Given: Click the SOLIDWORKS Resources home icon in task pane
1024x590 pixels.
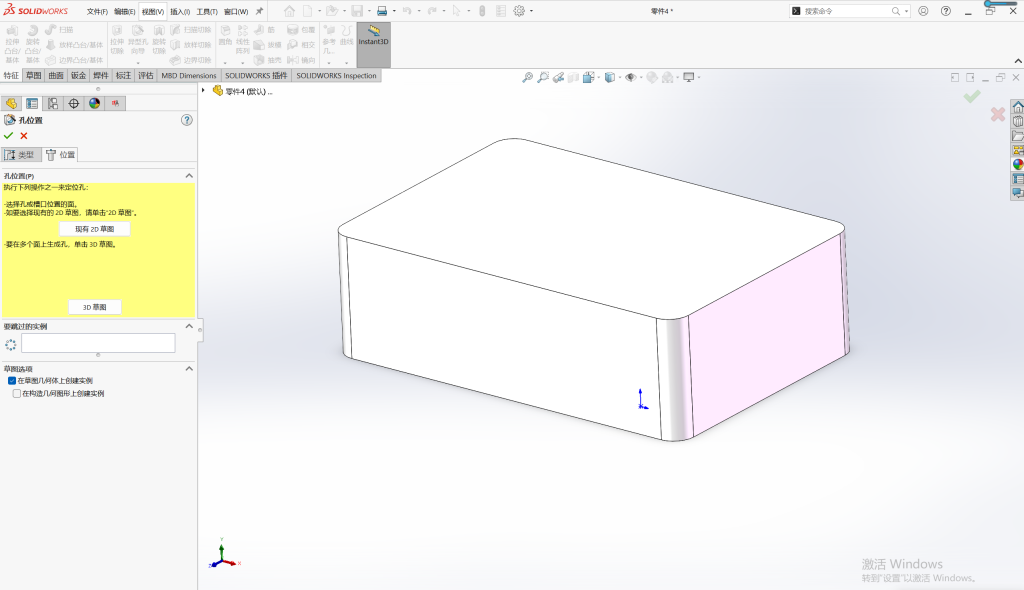Looking at the screenshot, I should click(x=1017, y=107).
